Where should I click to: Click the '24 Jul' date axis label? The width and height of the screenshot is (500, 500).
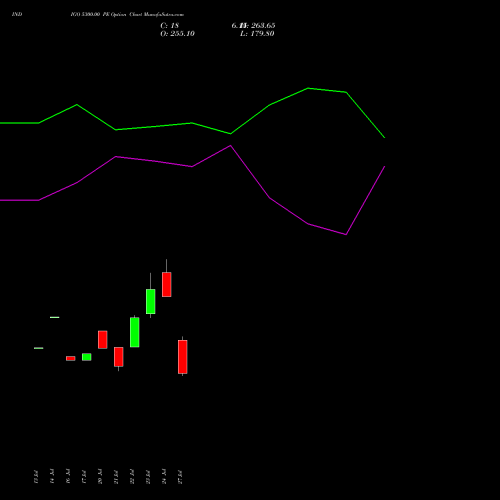click(x=164, y=477)
